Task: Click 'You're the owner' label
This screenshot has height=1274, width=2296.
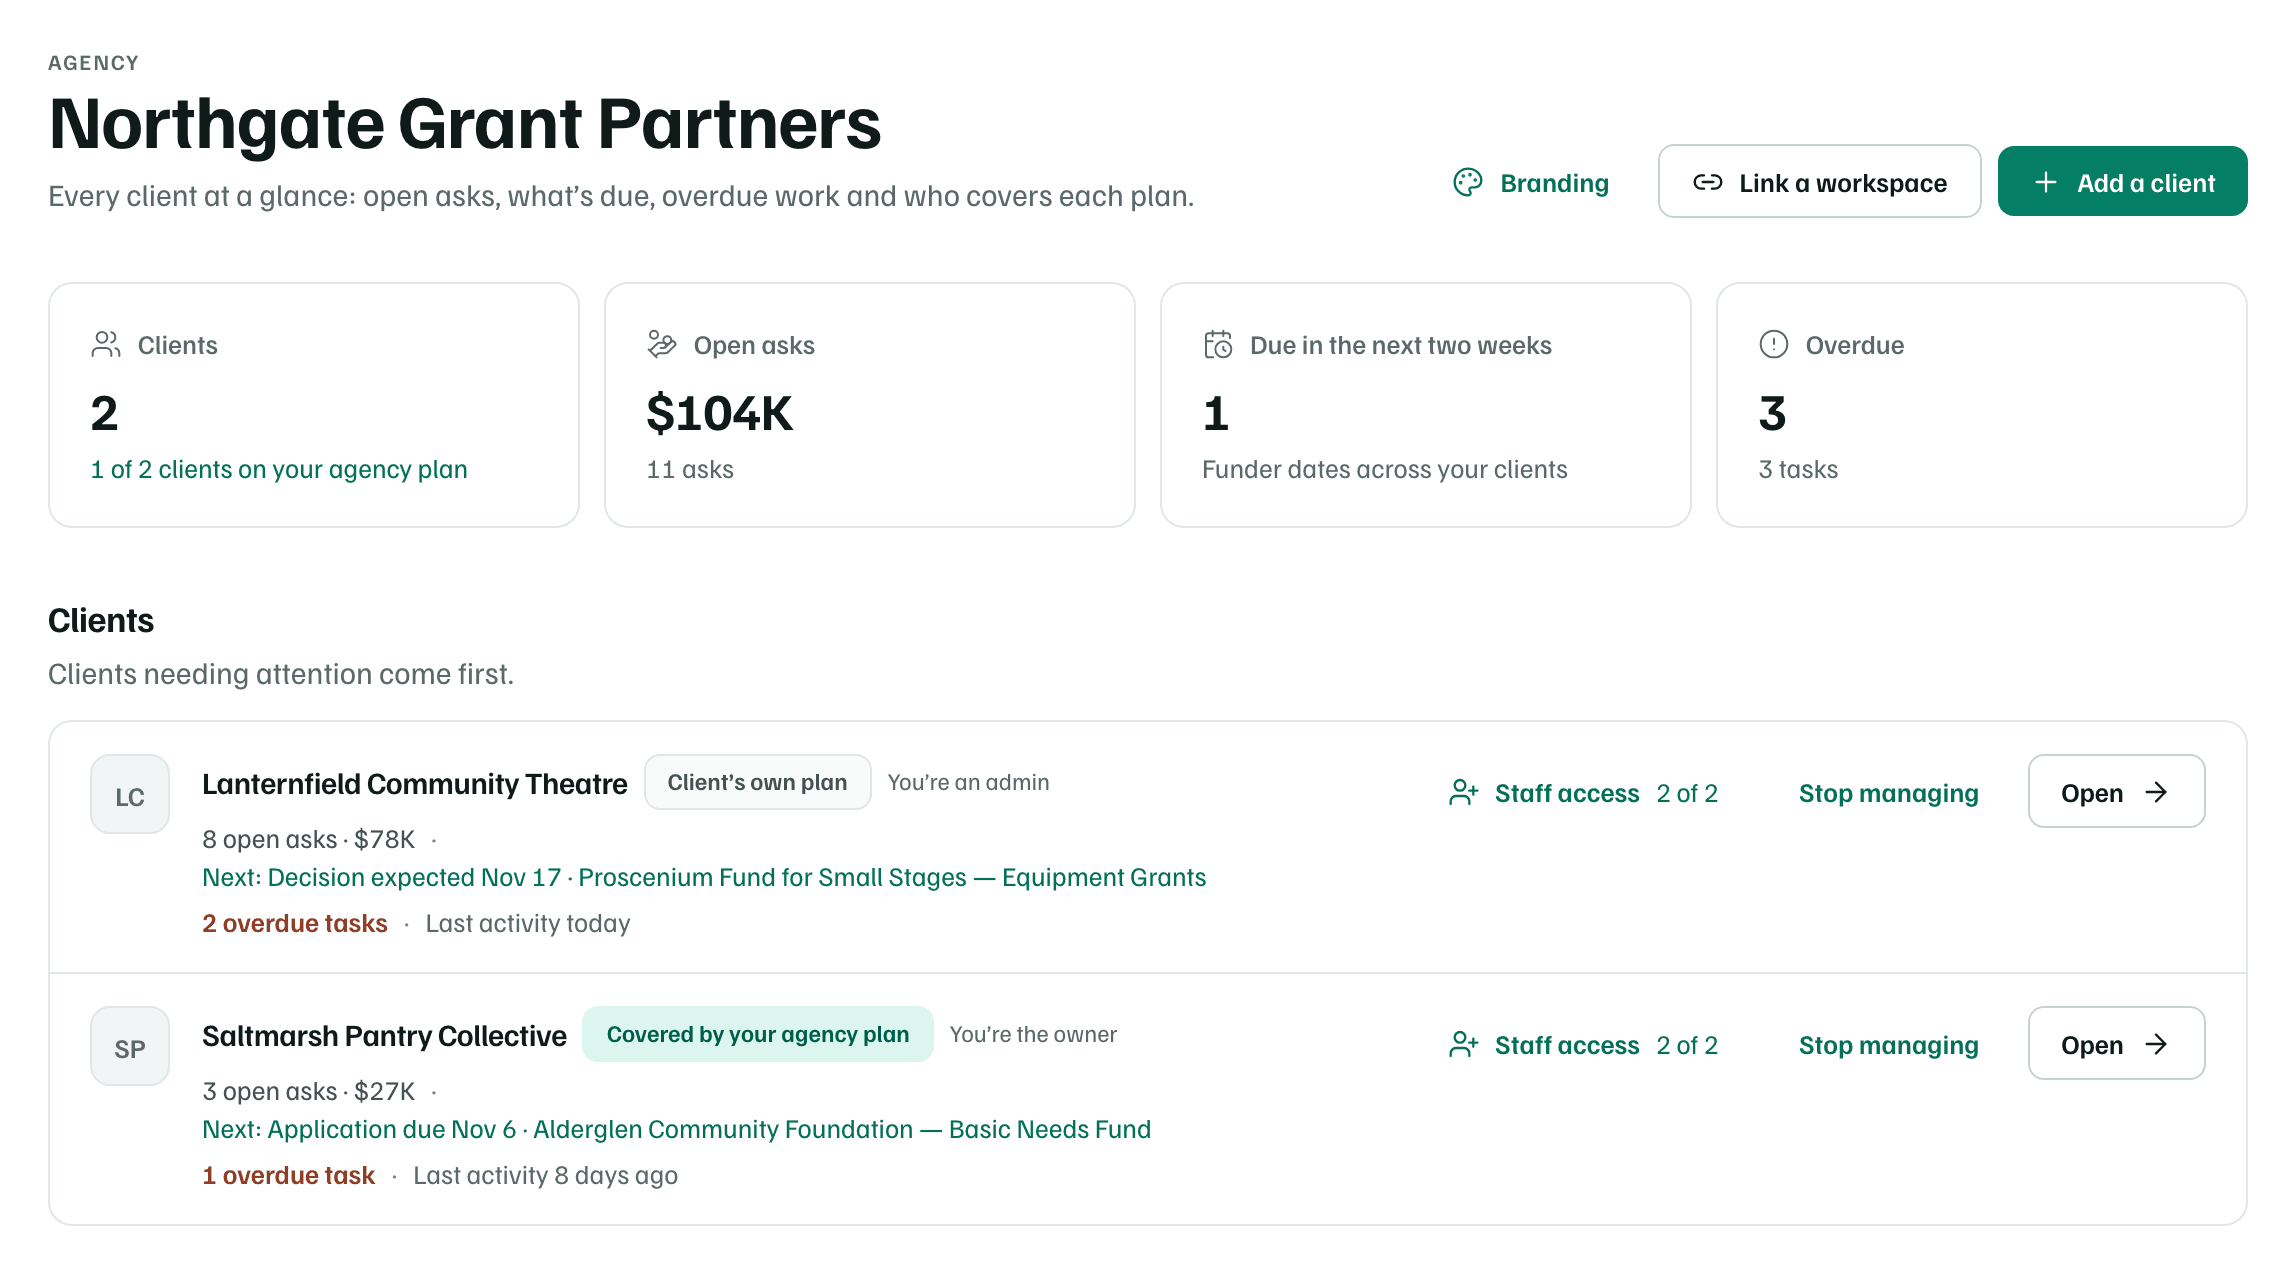Action: (x=1033, y=1034)
